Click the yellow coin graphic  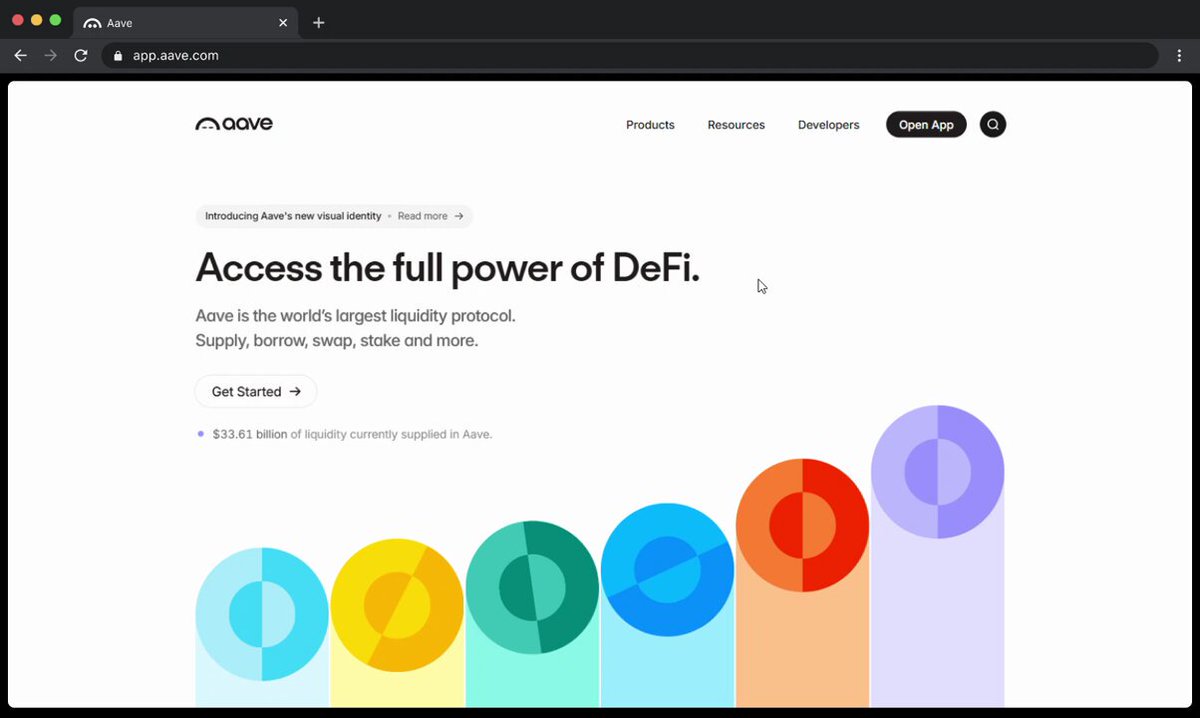point(397,605)
